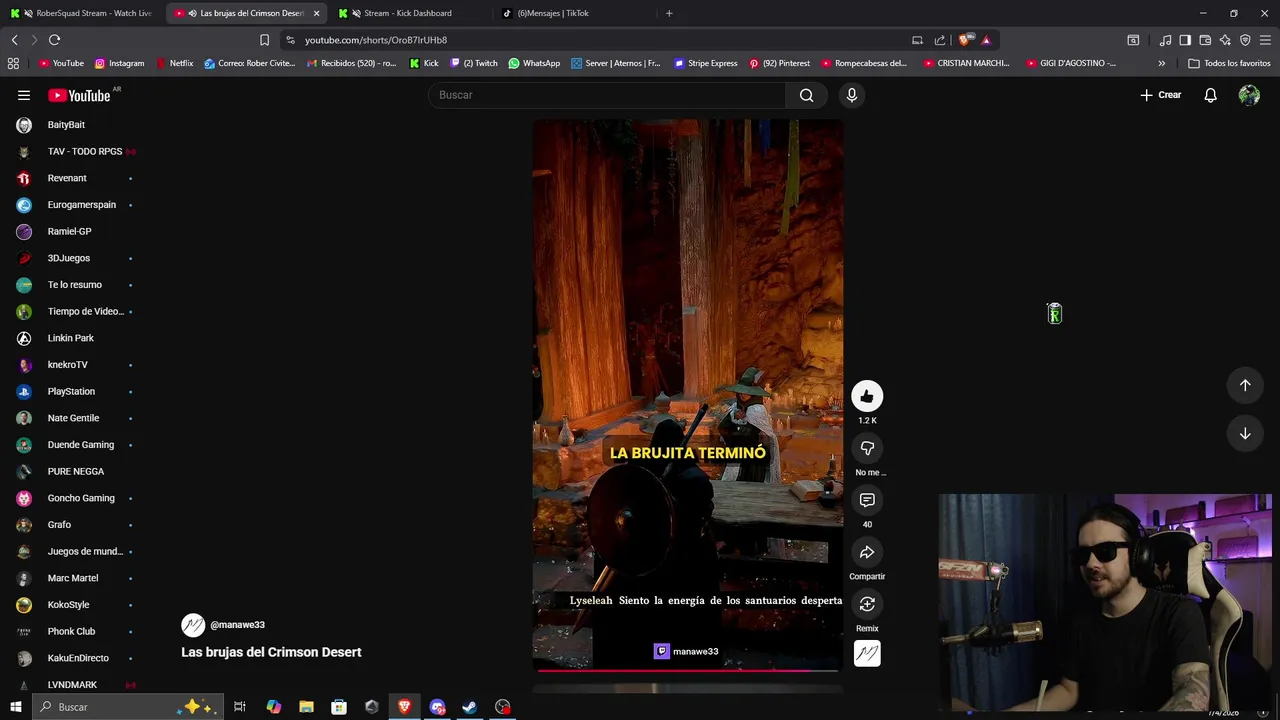Open the media control music note icon
The width and height of the screenshot is (1280, 720).
click(1165, 40)
